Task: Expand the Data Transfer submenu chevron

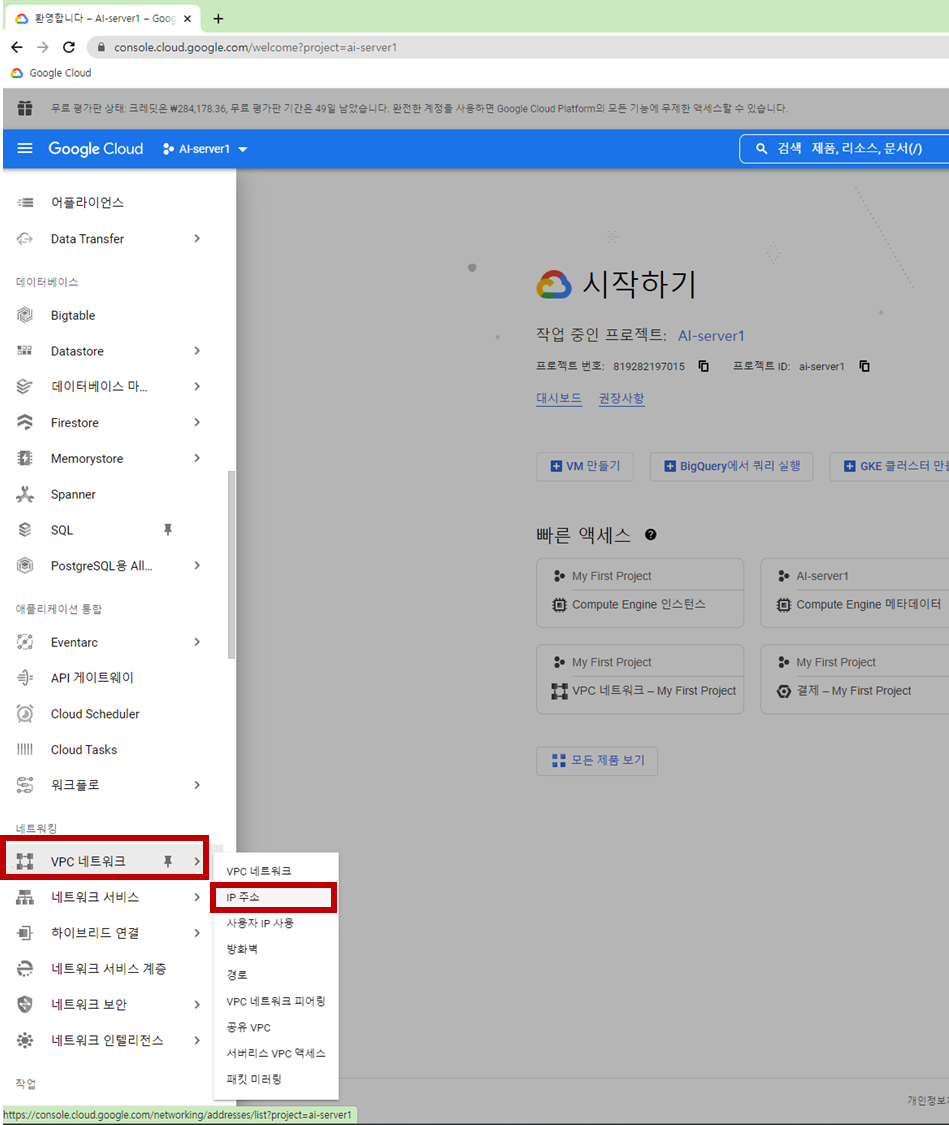Action: (x=197, y=239)
